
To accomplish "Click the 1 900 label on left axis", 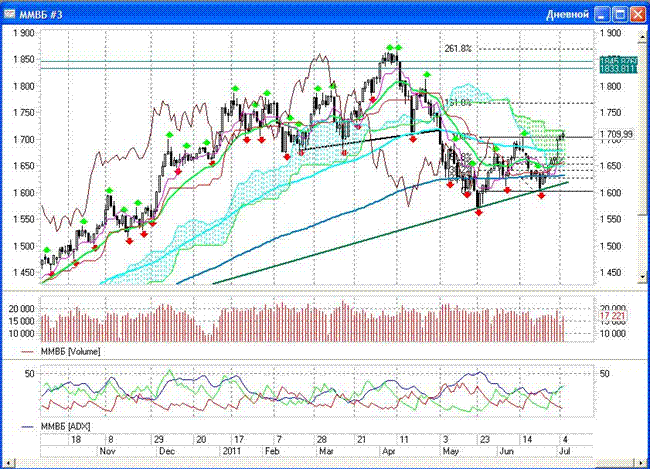I will (x=23, y=33).
